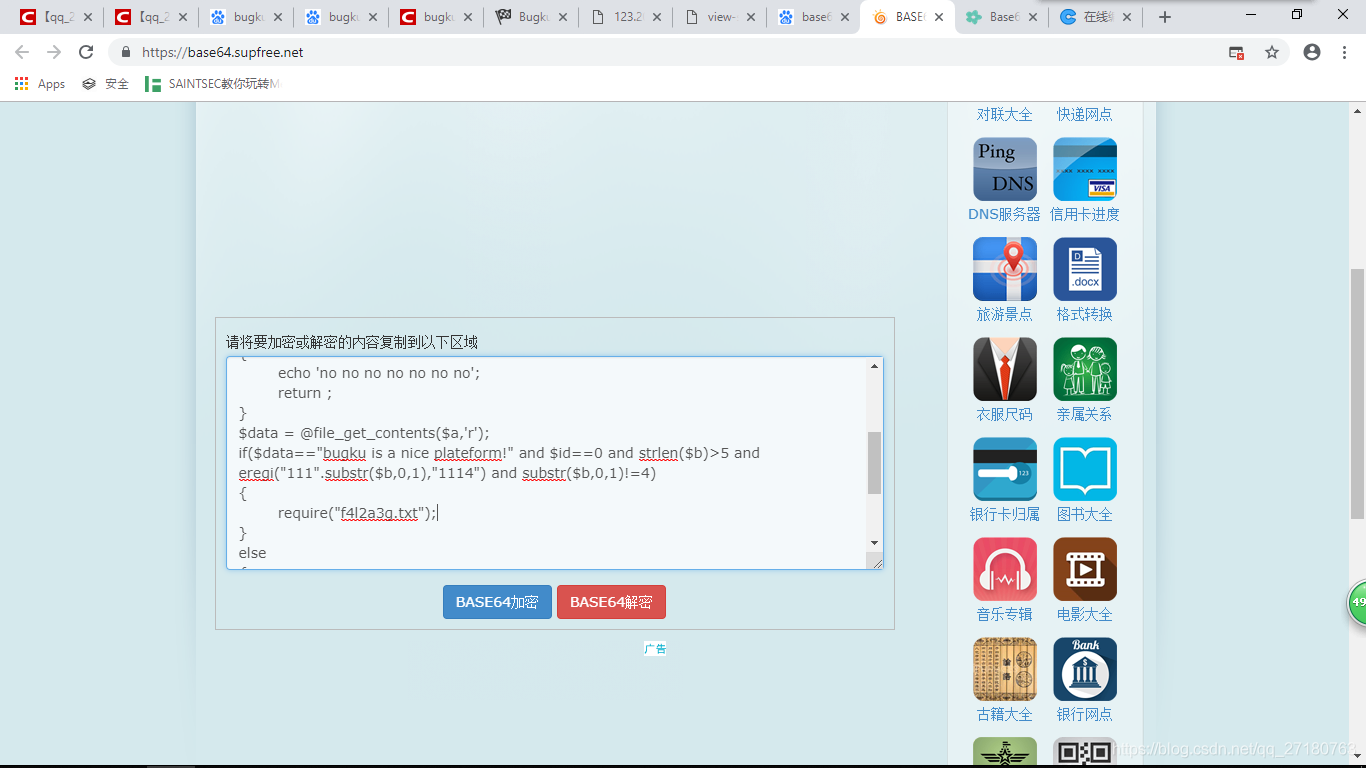Open the 信用卡进度 credit card icon
The image size is (1366, 768).
(1085, 169)
